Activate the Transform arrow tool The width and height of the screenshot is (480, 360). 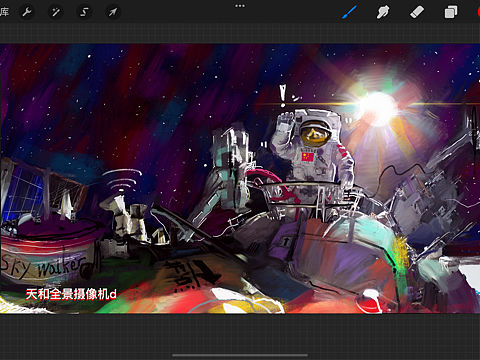pyautogui.click(x=113, y=12)
